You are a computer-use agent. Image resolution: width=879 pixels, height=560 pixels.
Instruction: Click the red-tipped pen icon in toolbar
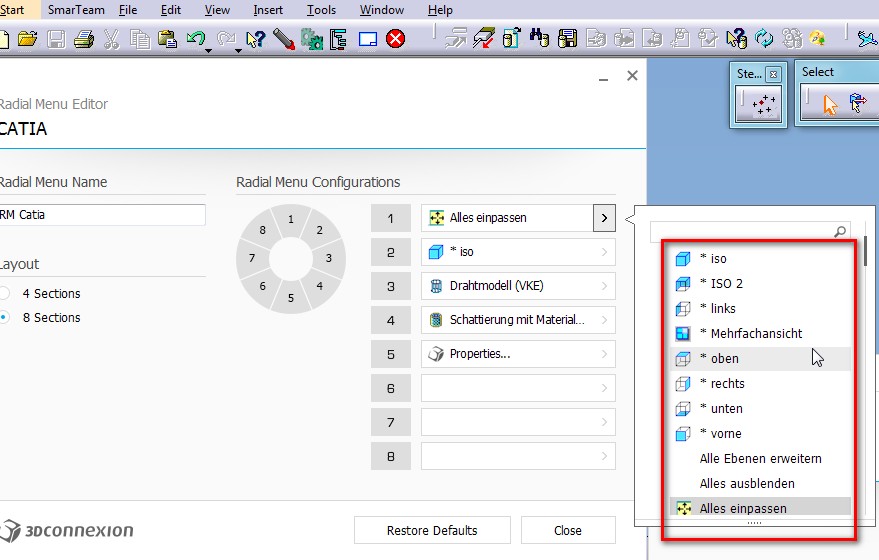(x=284, y=39)
